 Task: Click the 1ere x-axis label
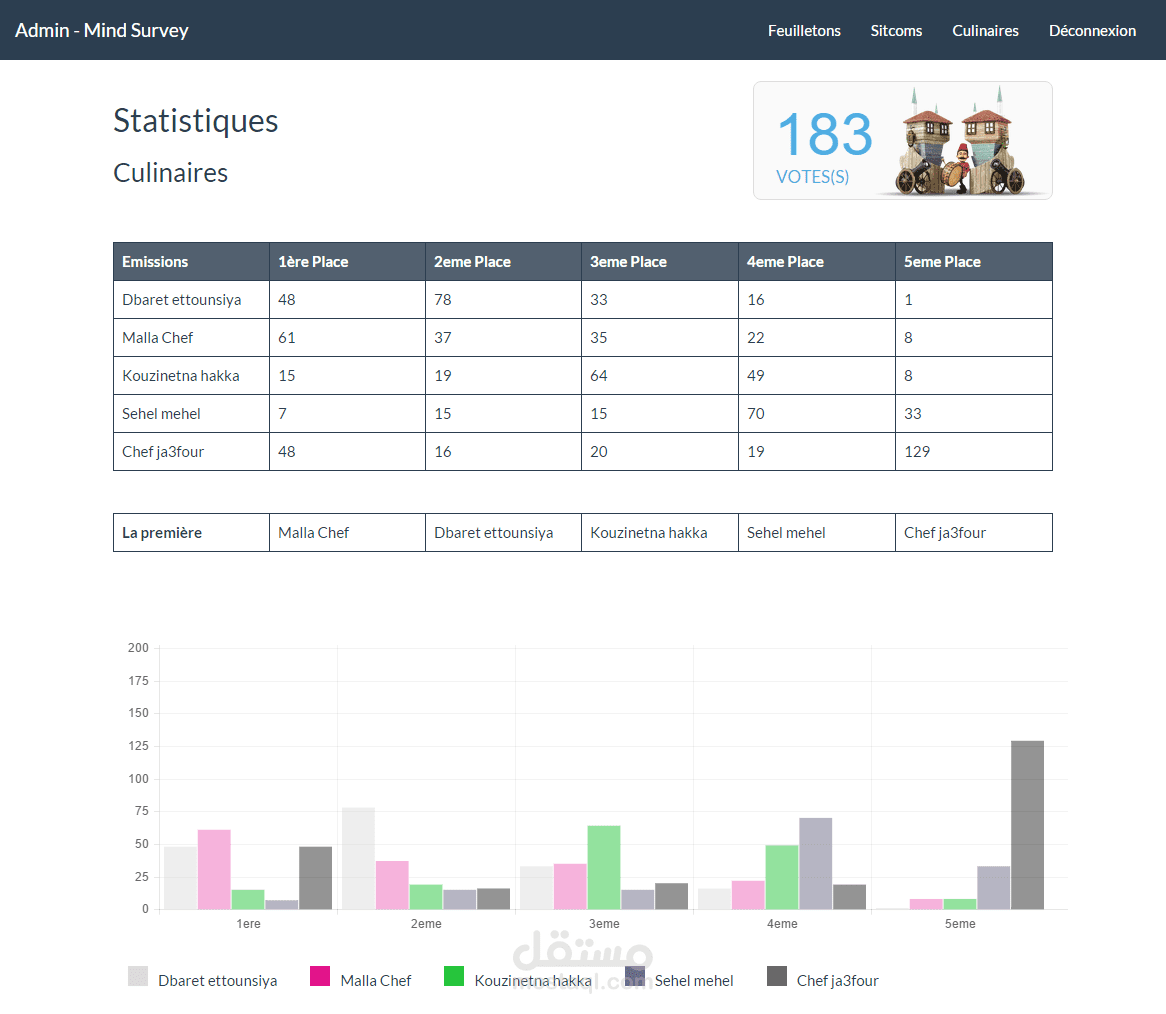coord(248,923)
